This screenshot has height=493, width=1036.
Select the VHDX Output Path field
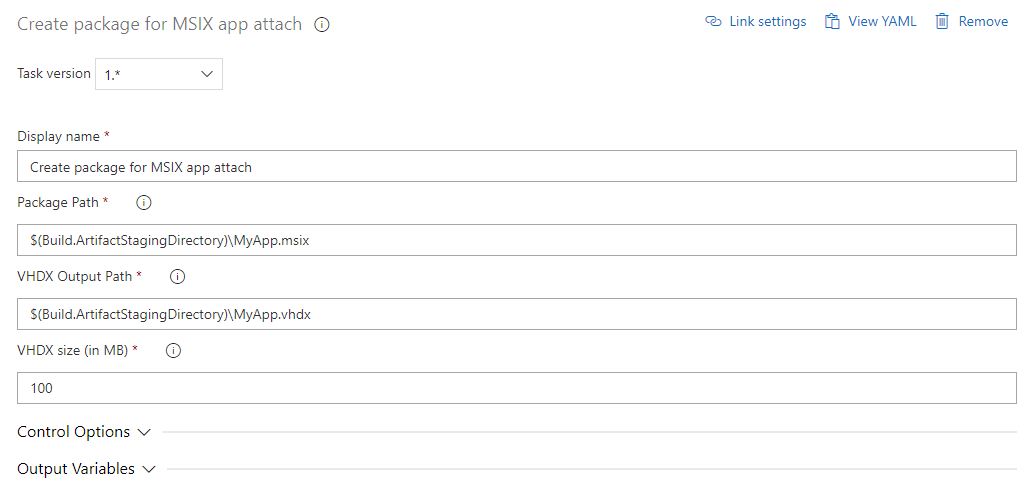coord(517,314)
